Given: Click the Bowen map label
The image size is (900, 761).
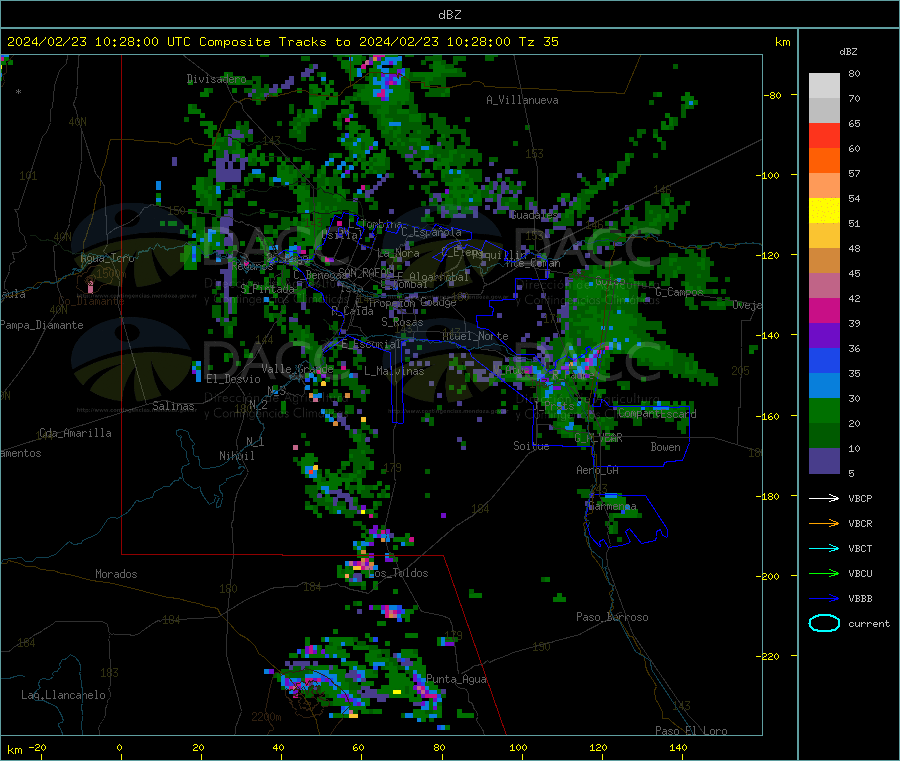Looking at the screenshot, I should [665, 446].
